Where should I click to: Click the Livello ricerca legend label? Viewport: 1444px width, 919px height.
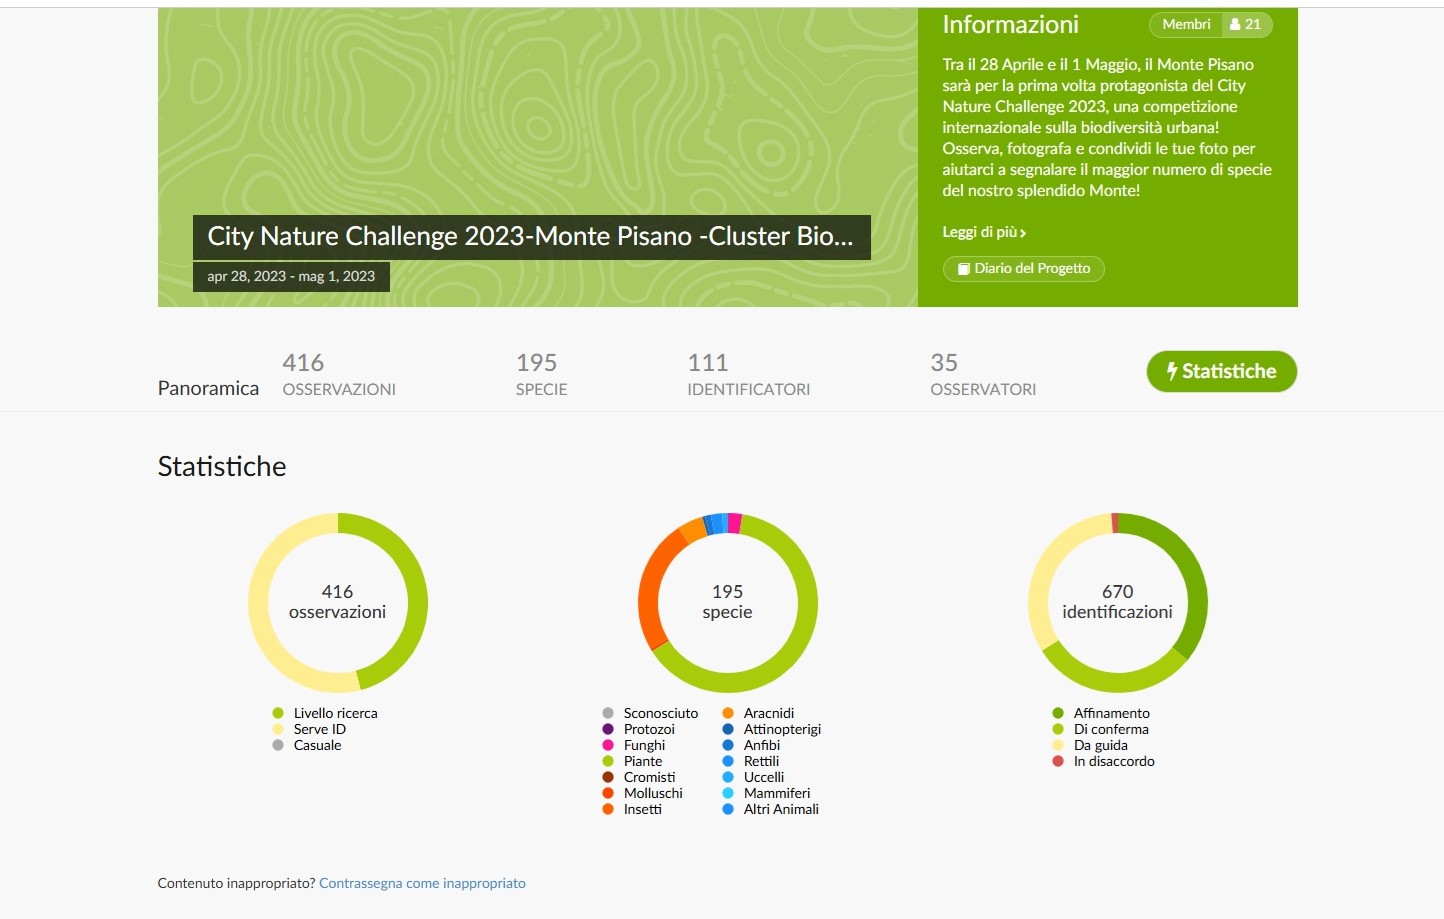pos(336,713)
